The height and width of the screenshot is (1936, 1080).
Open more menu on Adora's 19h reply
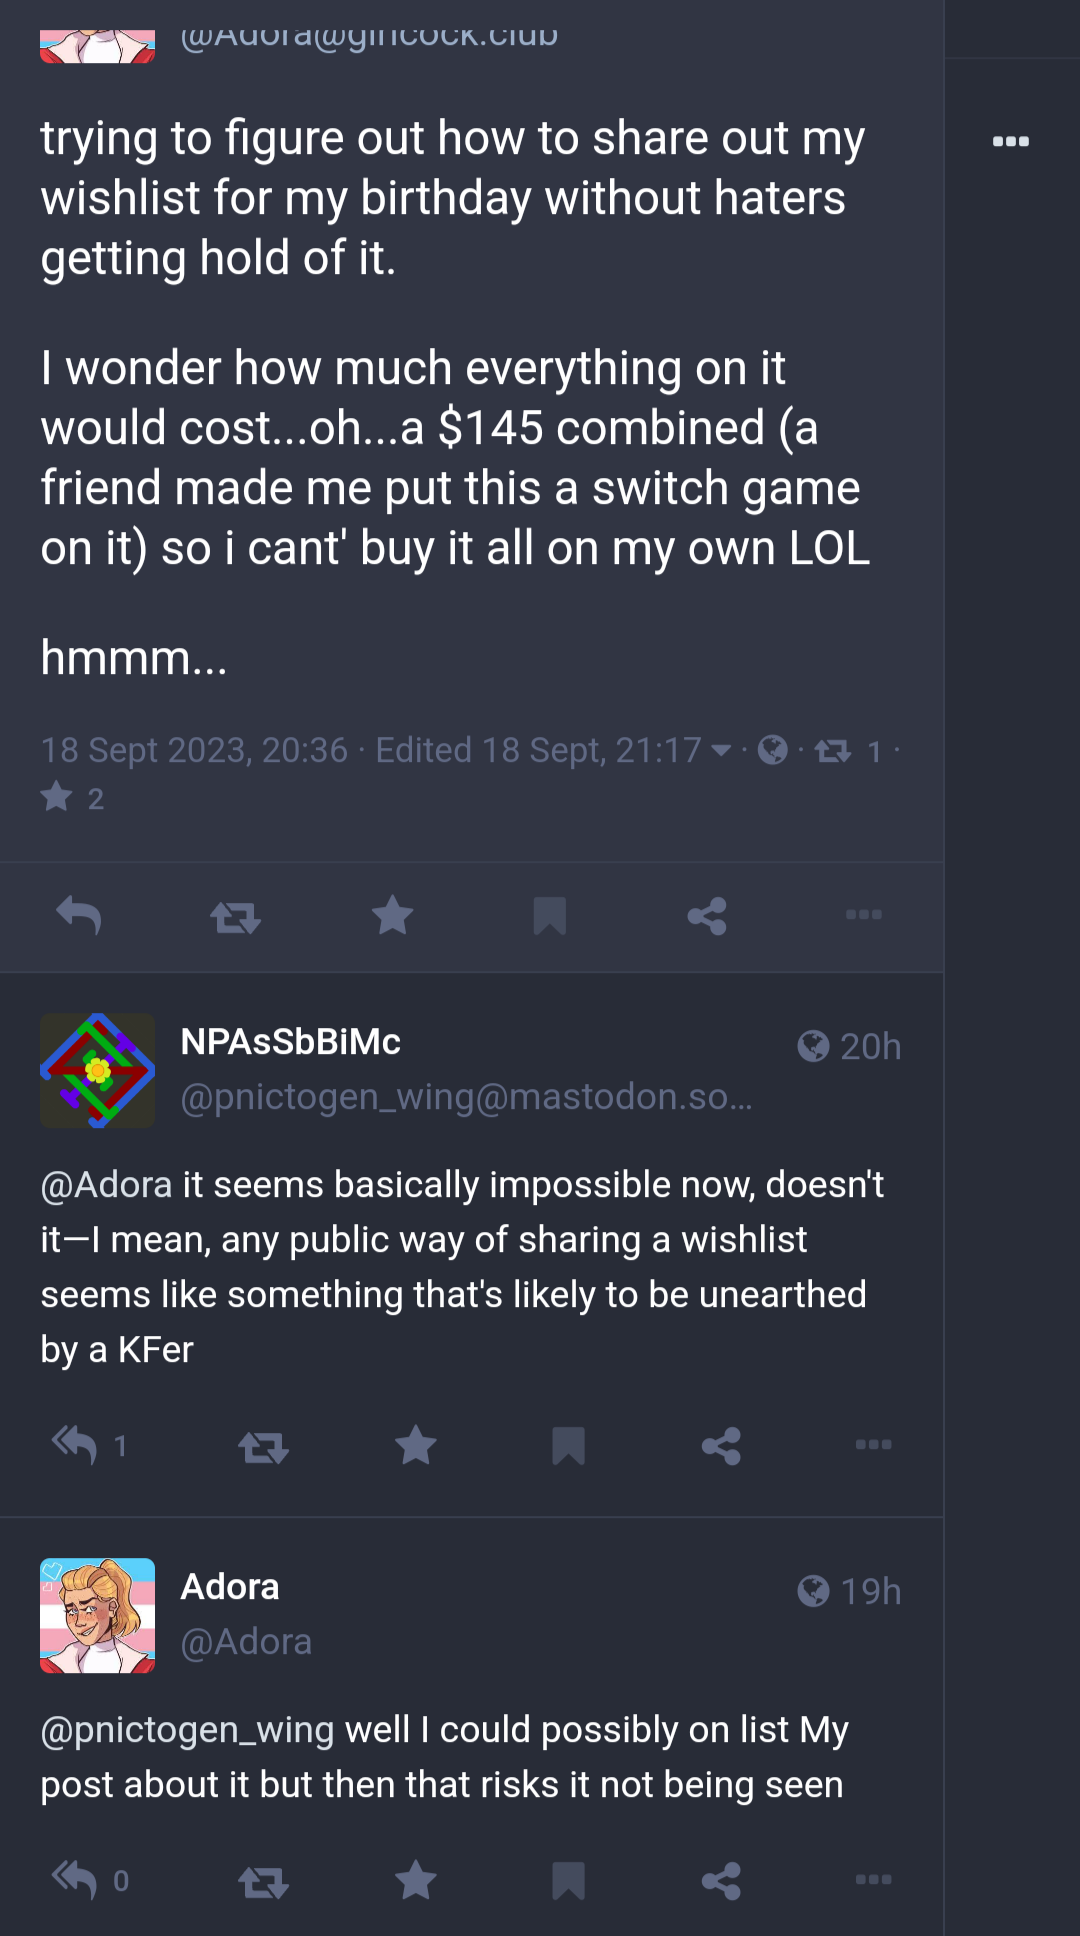point(873,1880)
